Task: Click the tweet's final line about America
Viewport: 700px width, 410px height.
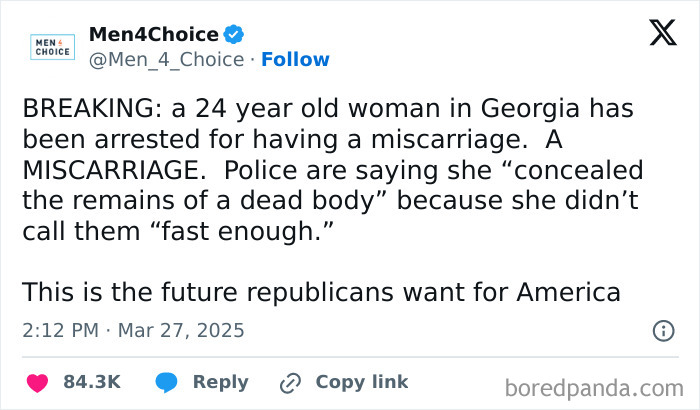Action: 321,292
